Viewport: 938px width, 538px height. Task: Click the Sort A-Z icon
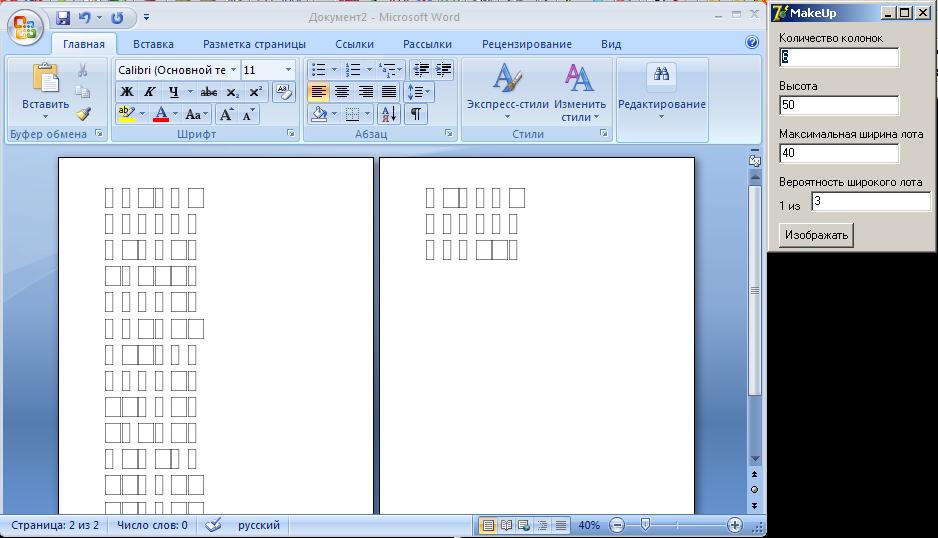point(388,114)
